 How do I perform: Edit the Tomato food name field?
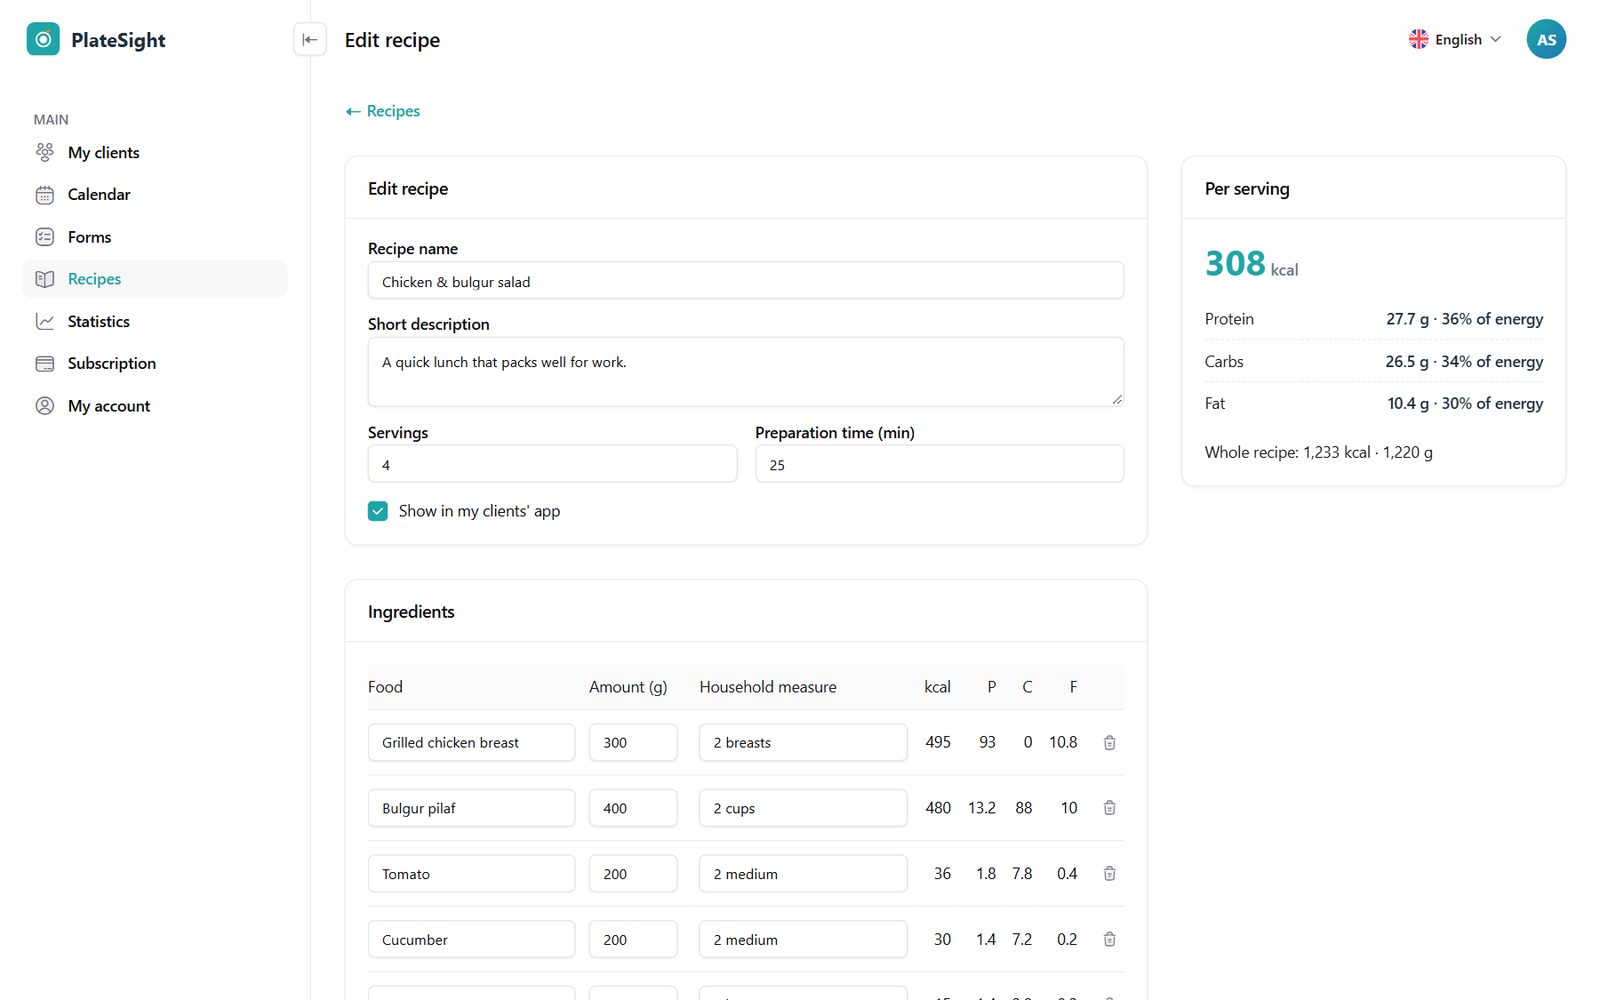tap(471, 873)
